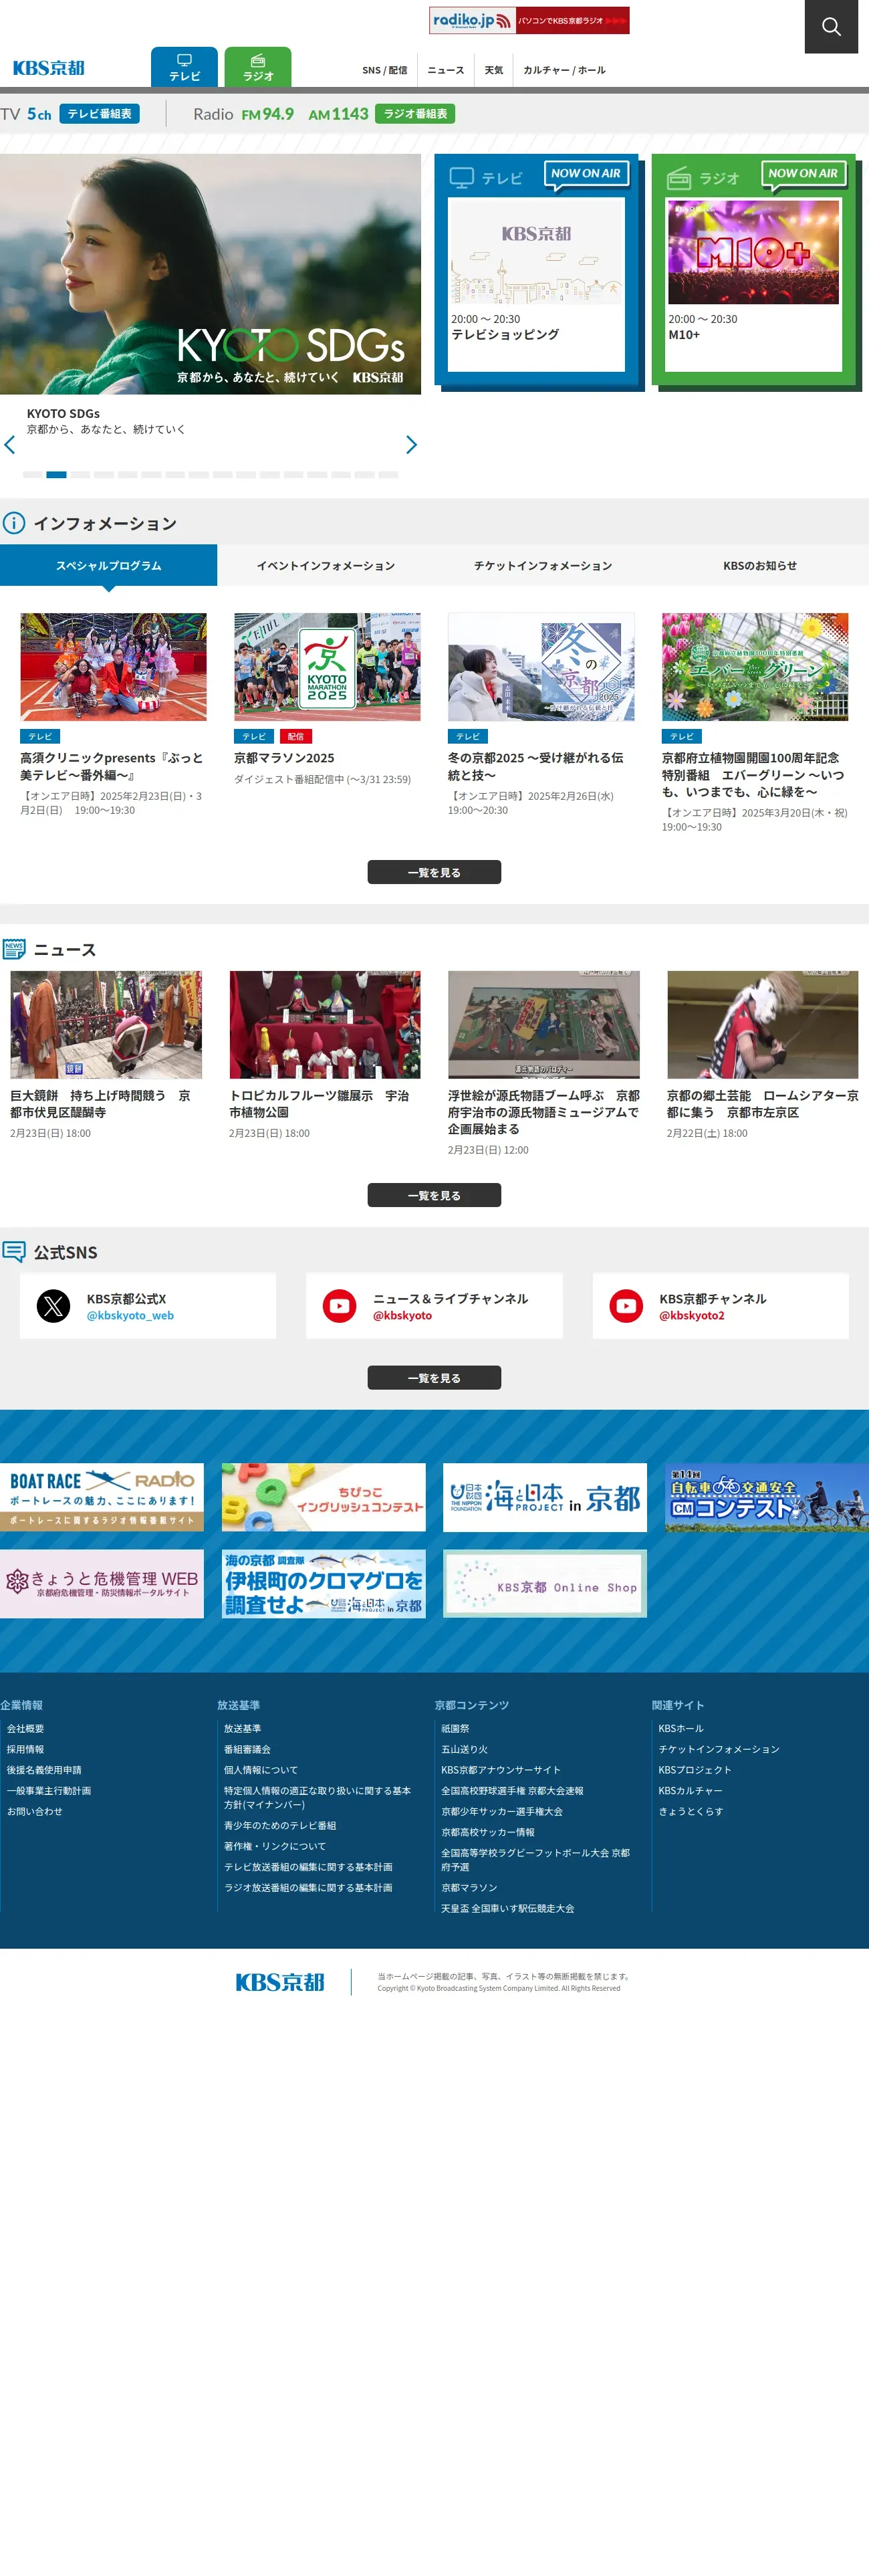Open お問い合わせ footer link

click(34, 1811)
